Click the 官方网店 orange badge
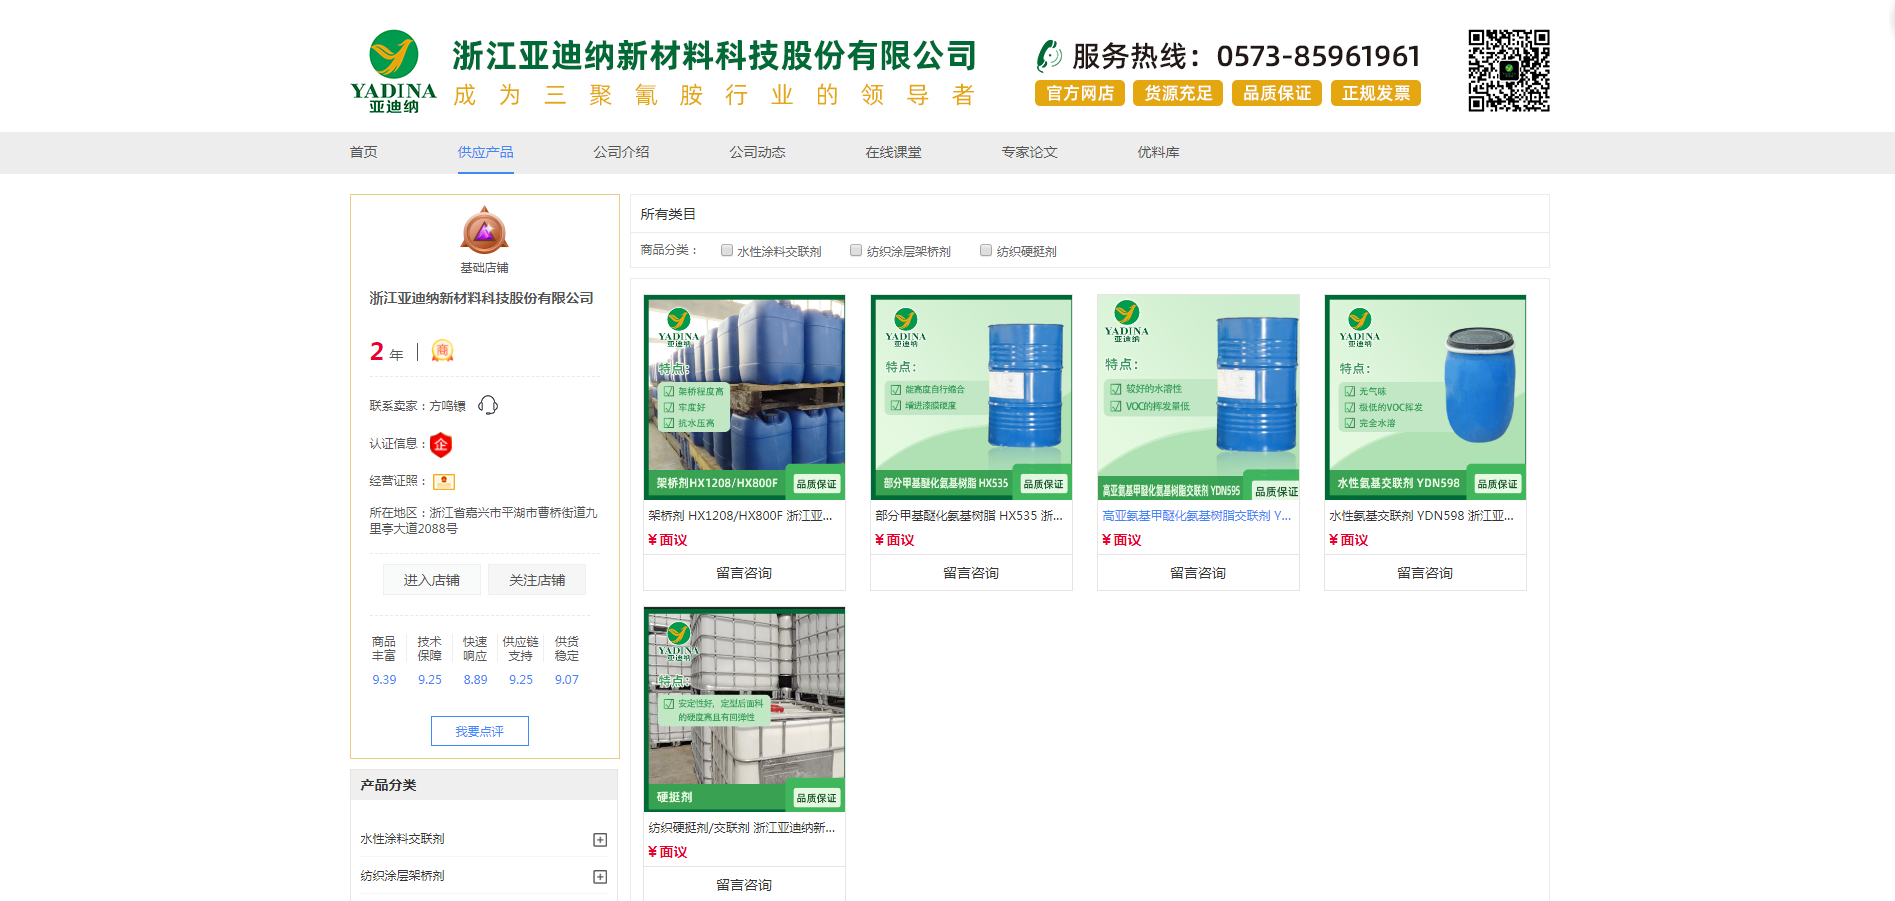This screenshot has height=901, width=1895. [x=1080, y=93]
